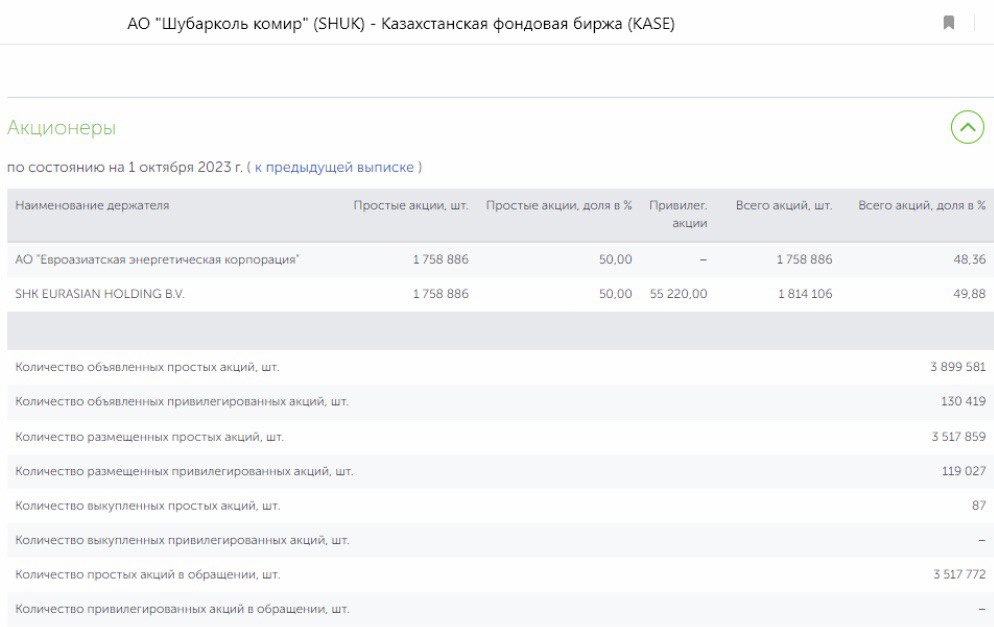Click the date text 'по состоянию на 1 октября 2023 г.'
994x627 pixels.
pos(125,167)
